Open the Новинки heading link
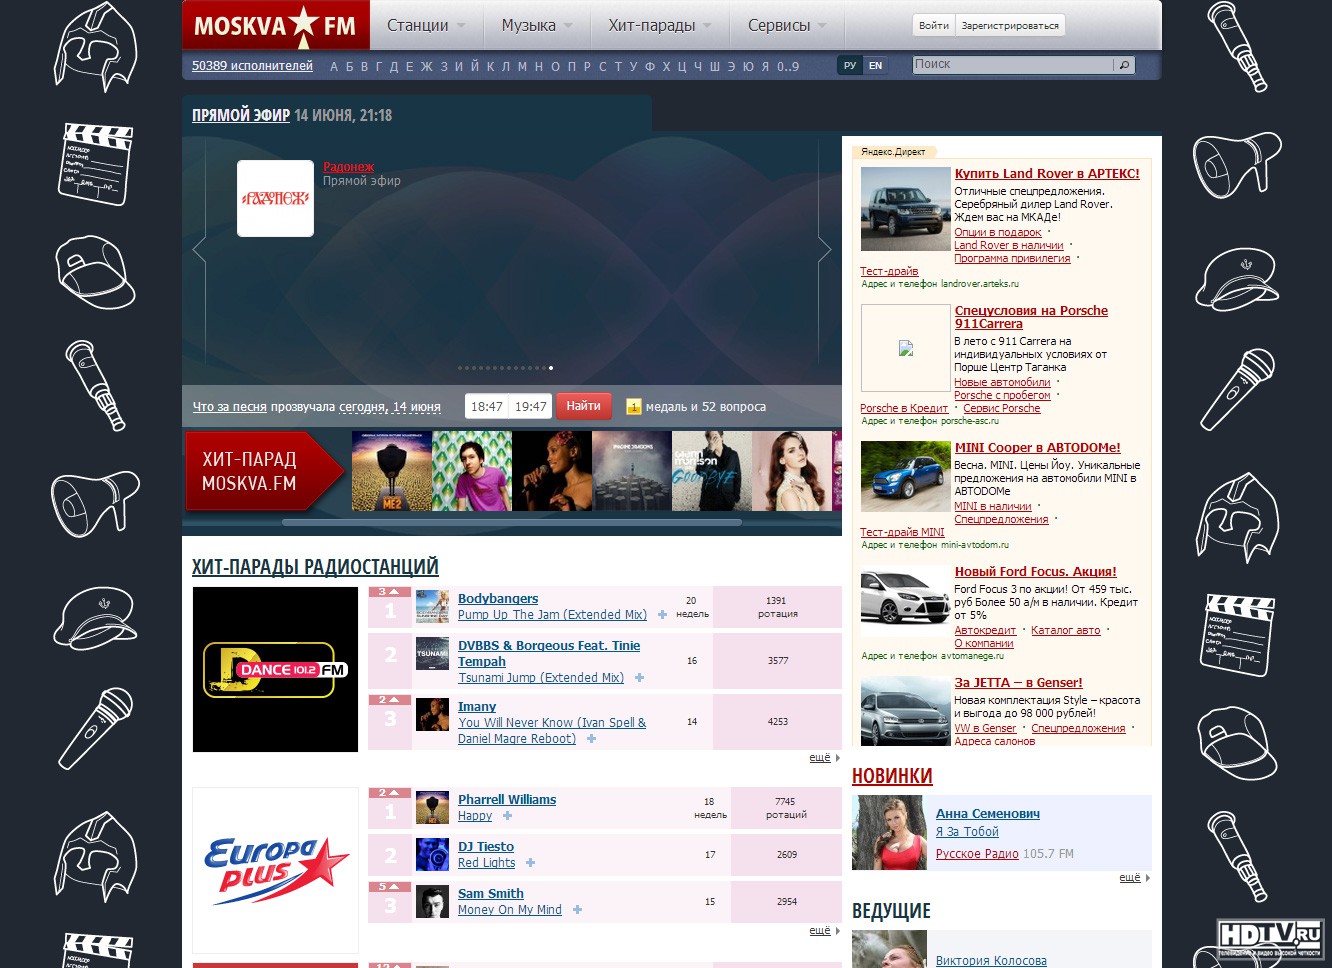 (892, 776)
